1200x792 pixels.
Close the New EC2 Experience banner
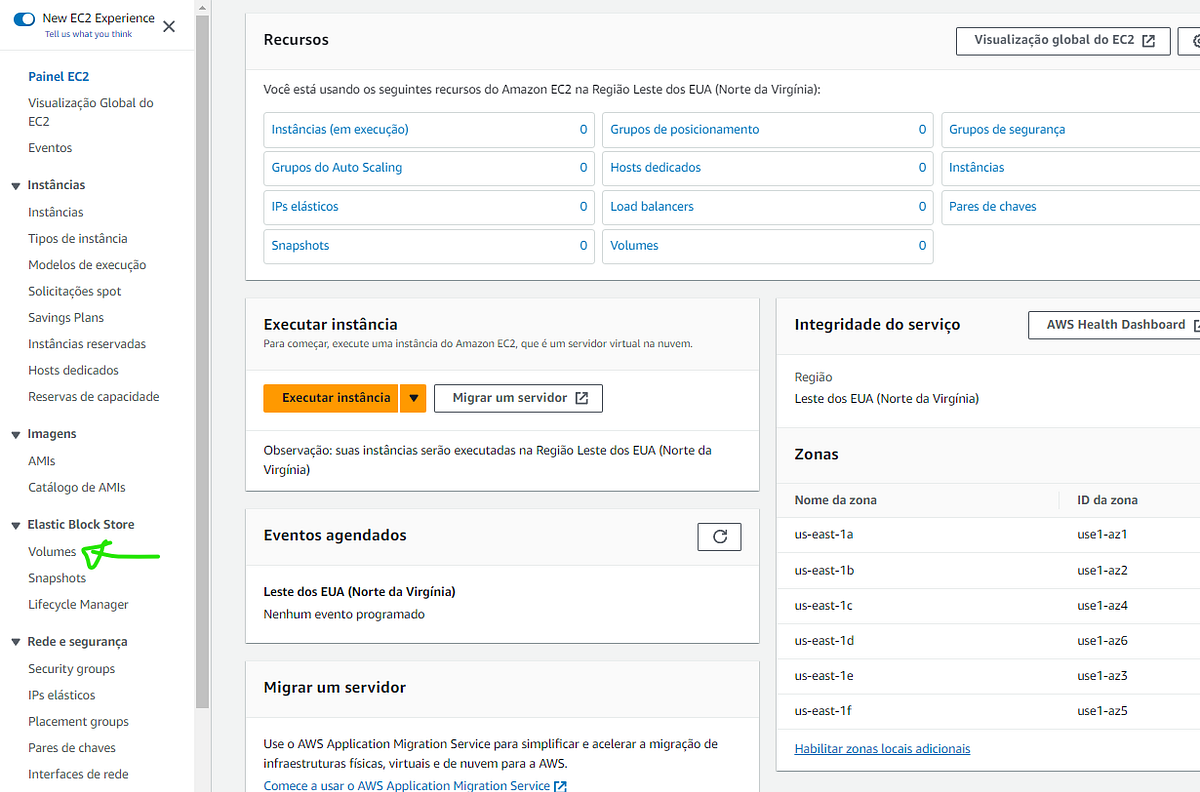[x=169, y=26]
